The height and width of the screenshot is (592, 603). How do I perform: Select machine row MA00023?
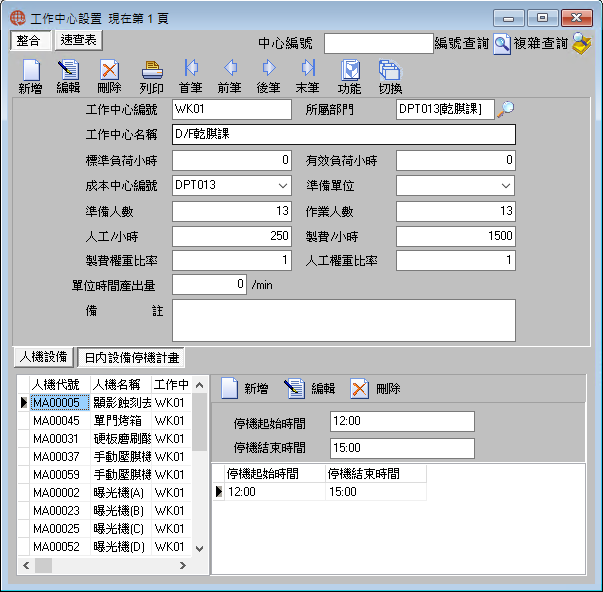(105, 511)
